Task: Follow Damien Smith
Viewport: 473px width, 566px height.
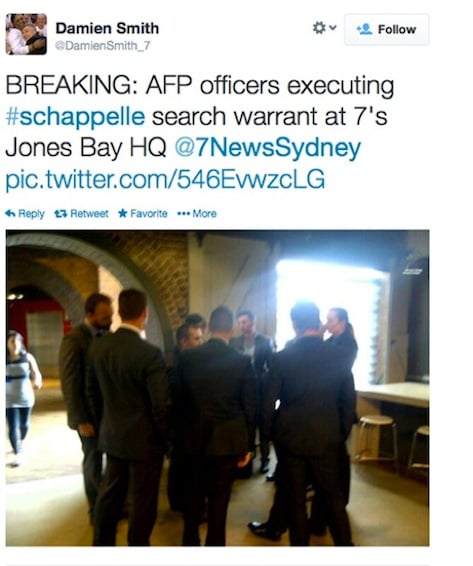Action: tap(386, 29)
